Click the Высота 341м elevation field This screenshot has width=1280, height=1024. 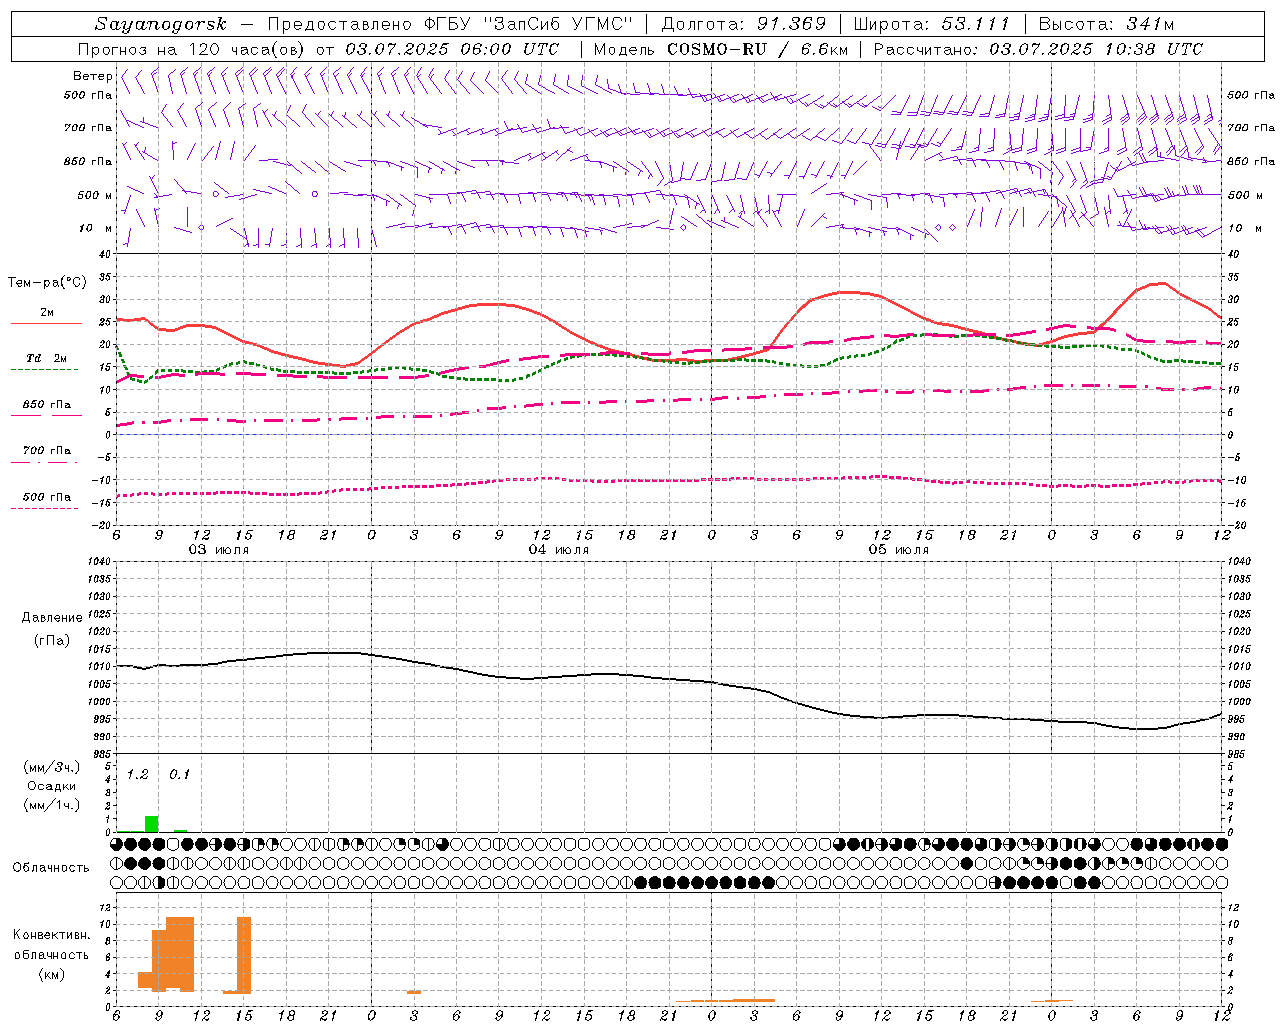(1106, 24)
